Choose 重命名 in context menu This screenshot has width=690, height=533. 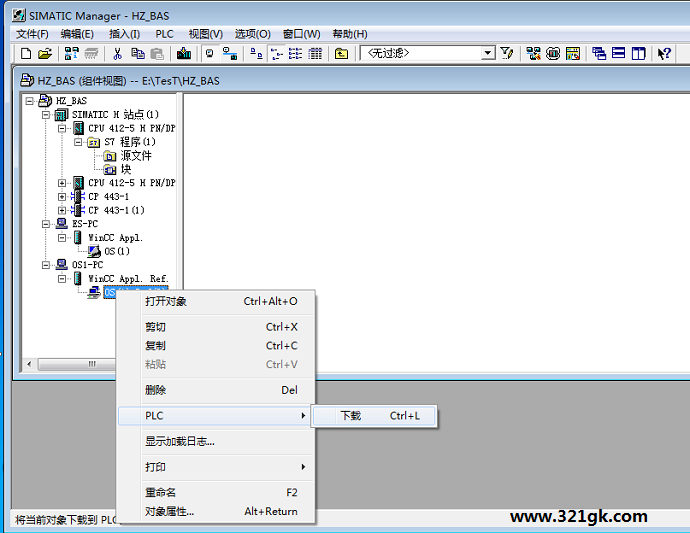217,493
